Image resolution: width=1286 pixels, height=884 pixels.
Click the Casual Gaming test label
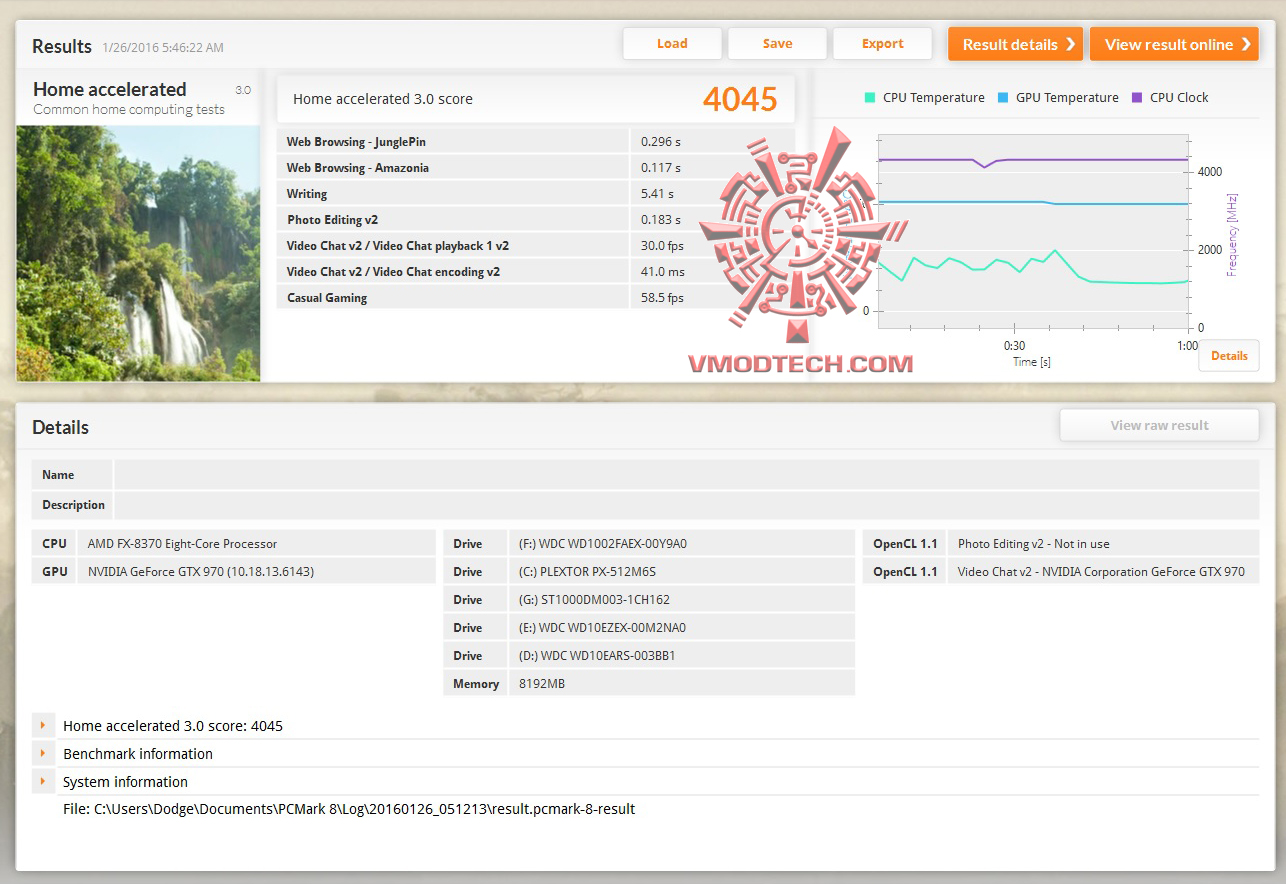(327, 298)
